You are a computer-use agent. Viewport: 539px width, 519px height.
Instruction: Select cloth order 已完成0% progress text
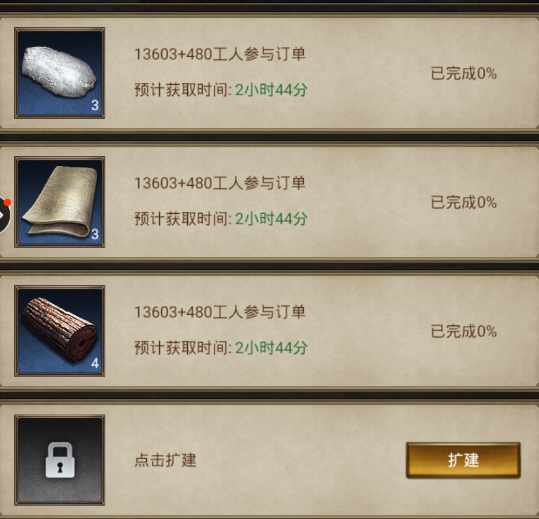click(x=464, y=202)
